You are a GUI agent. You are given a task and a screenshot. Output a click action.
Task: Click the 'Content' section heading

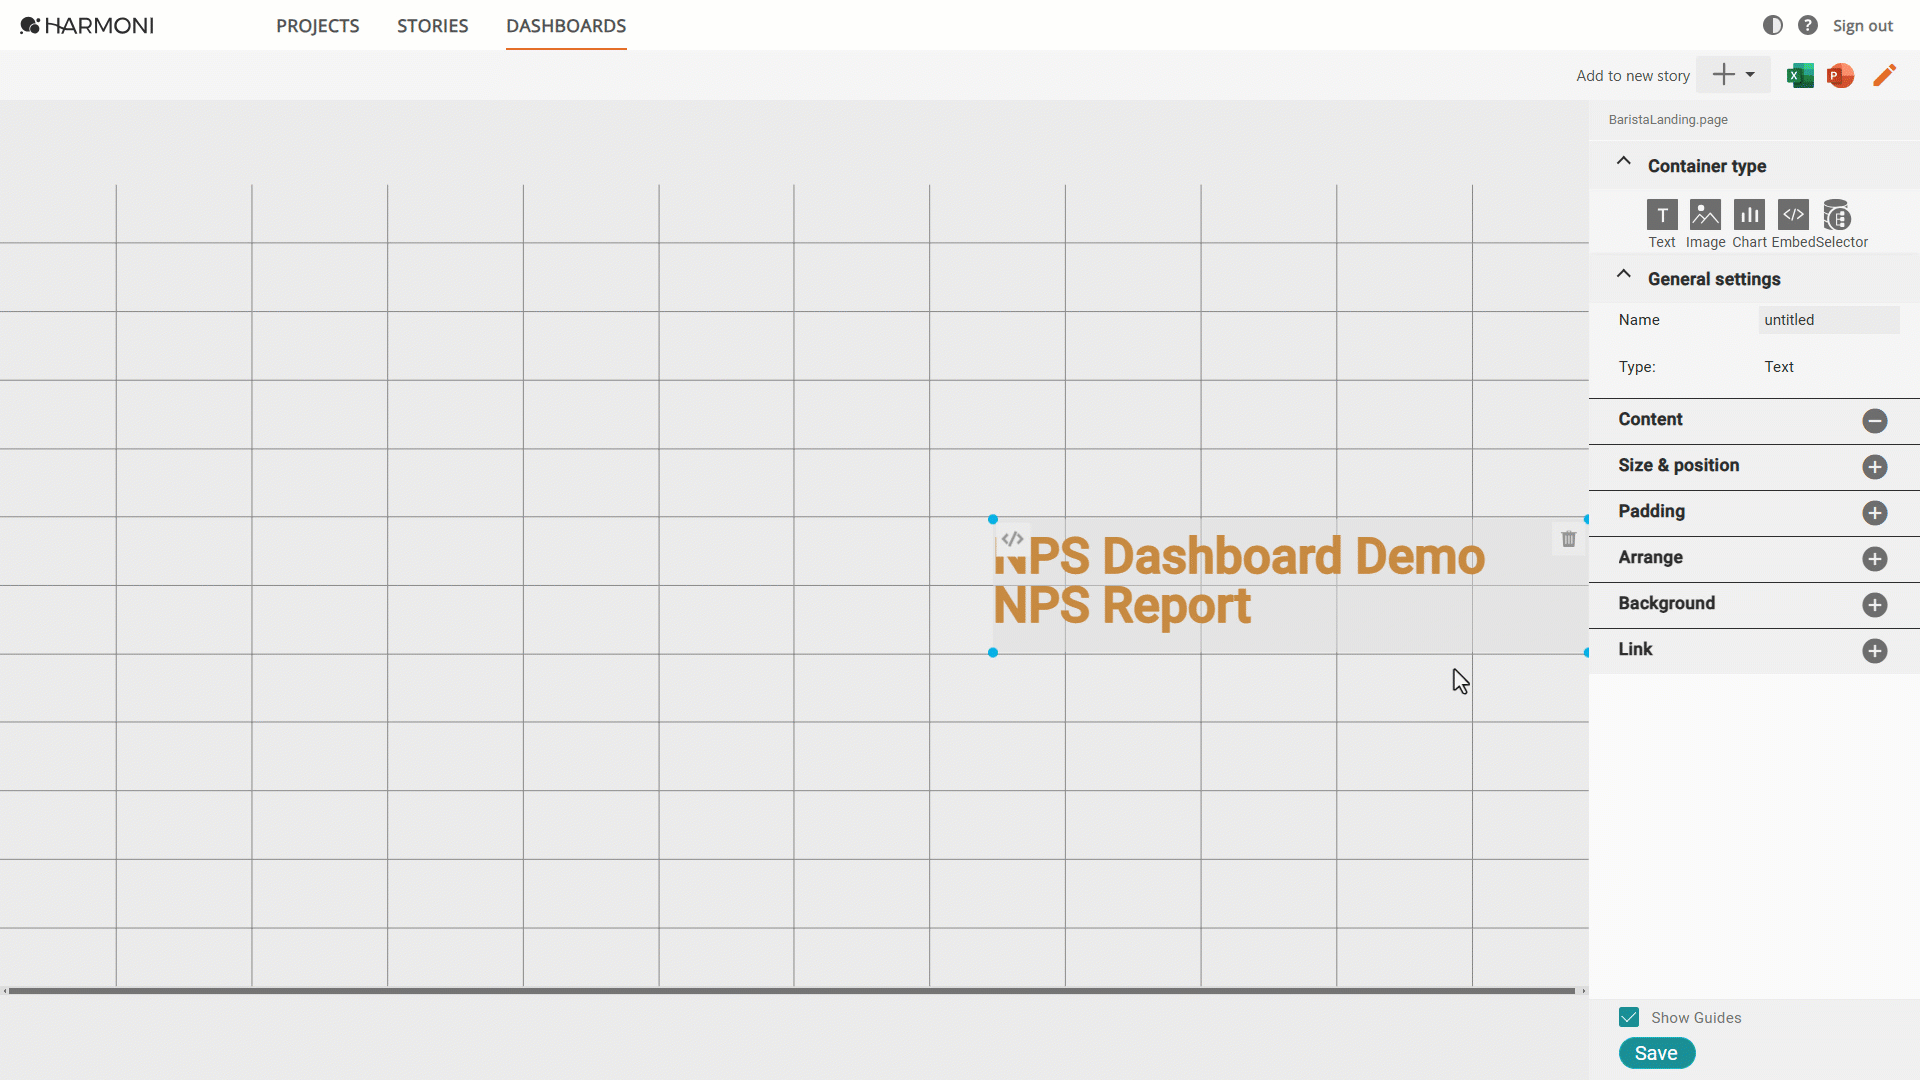pyautogui.click(x=1650, y=420)
